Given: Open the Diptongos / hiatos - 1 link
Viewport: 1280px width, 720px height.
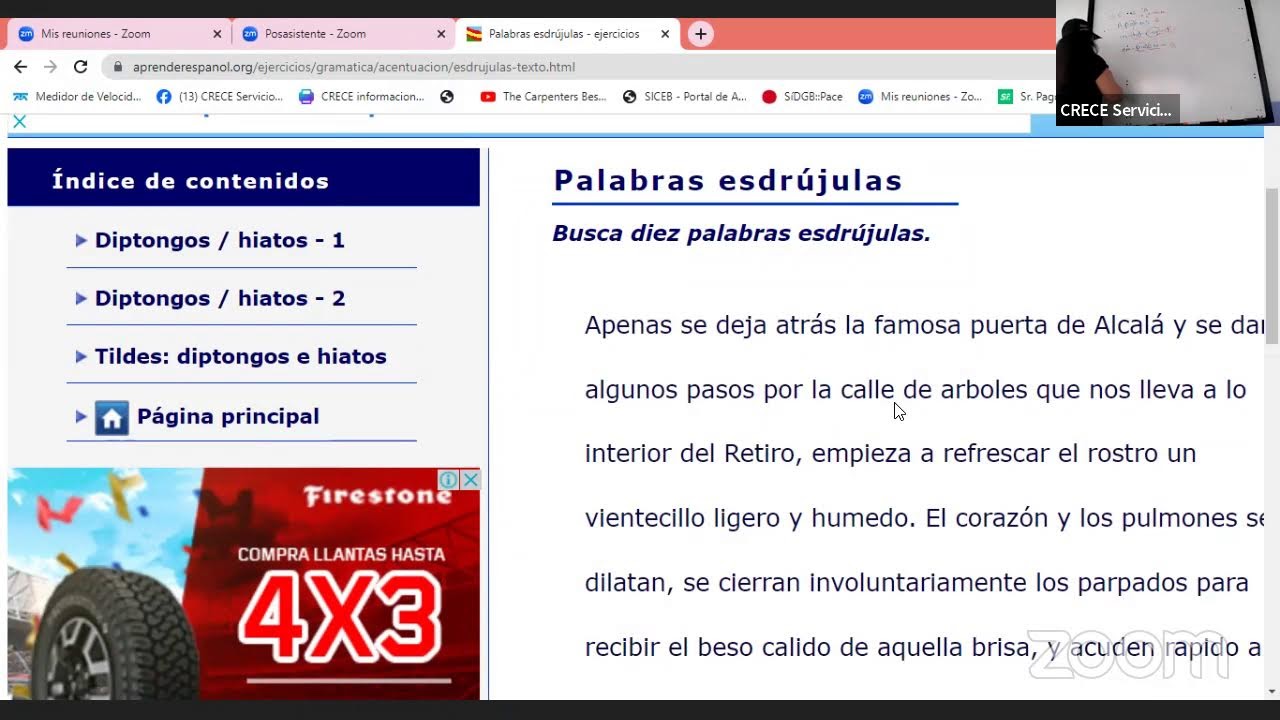Looking at the screenshot, I should click(220, 240).
